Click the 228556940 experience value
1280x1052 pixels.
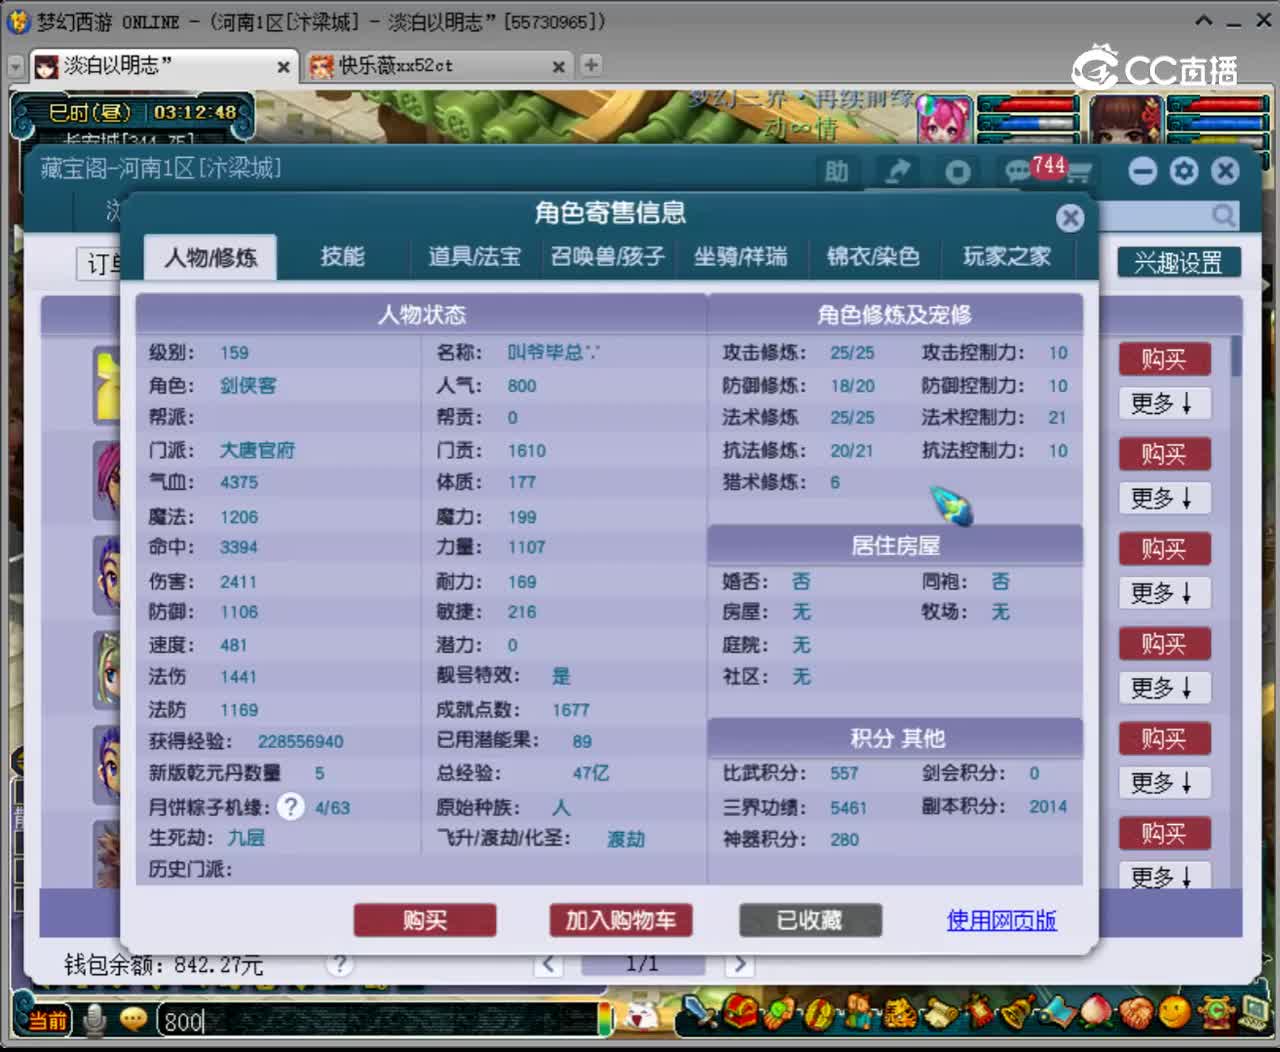click(x=300, y=741)
